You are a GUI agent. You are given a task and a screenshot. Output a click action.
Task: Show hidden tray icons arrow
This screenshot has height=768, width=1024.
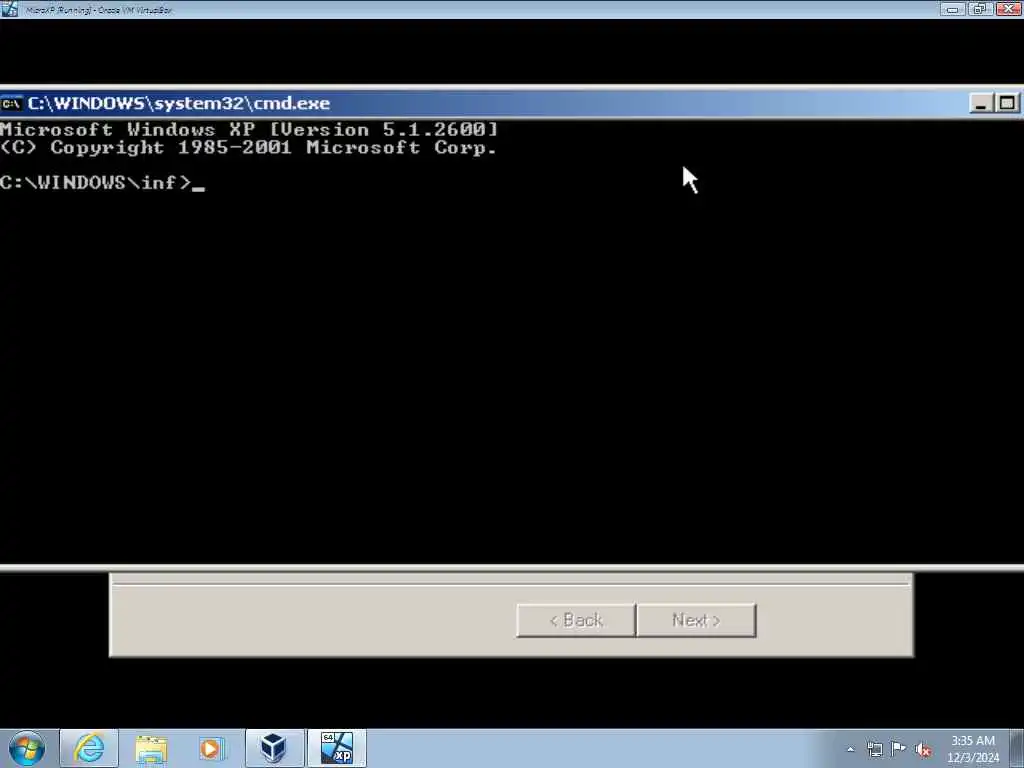click(x=850, y=750)
